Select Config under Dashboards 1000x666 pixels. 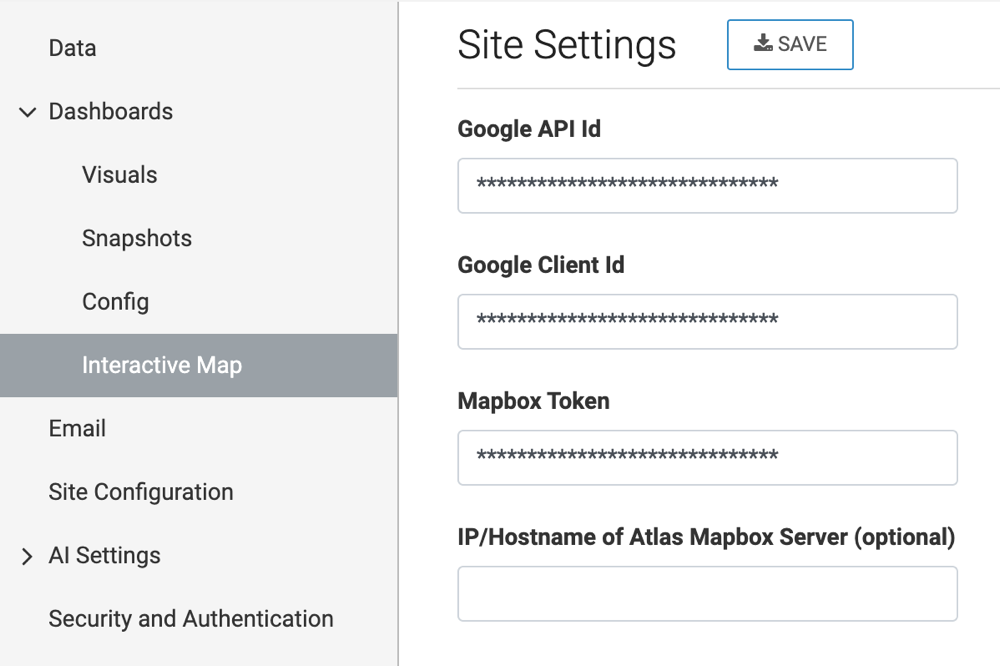[115, 302]
